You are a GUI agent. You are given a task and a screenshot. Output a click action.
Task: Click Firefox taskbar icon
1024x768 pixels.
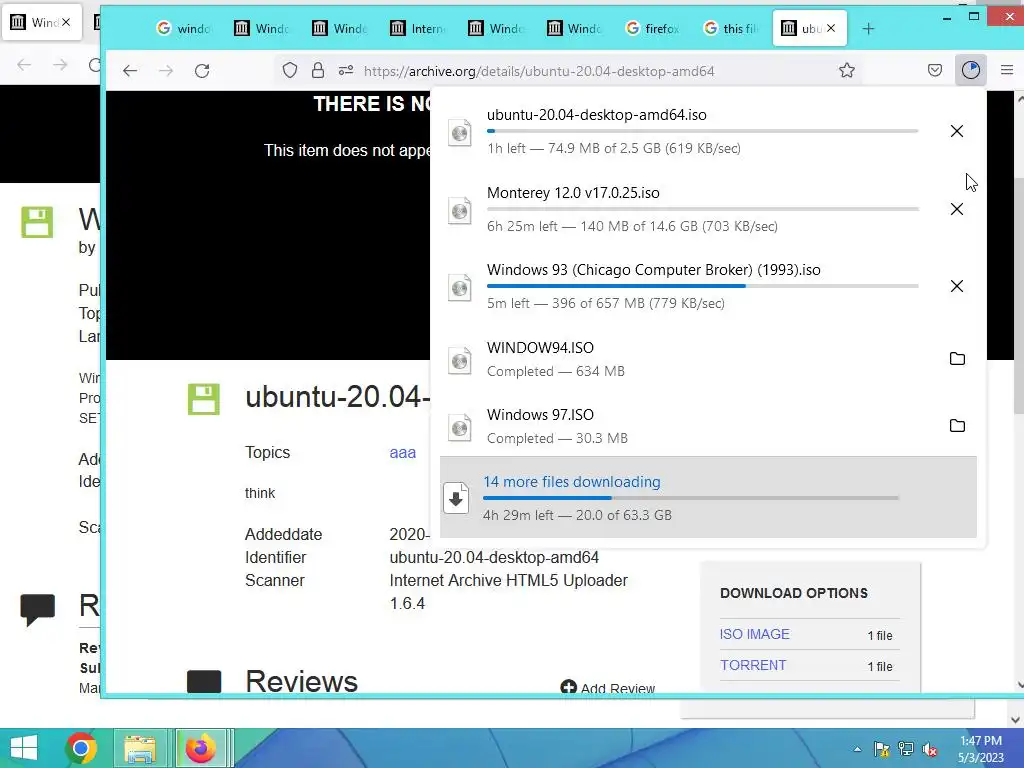click(200, 748)
